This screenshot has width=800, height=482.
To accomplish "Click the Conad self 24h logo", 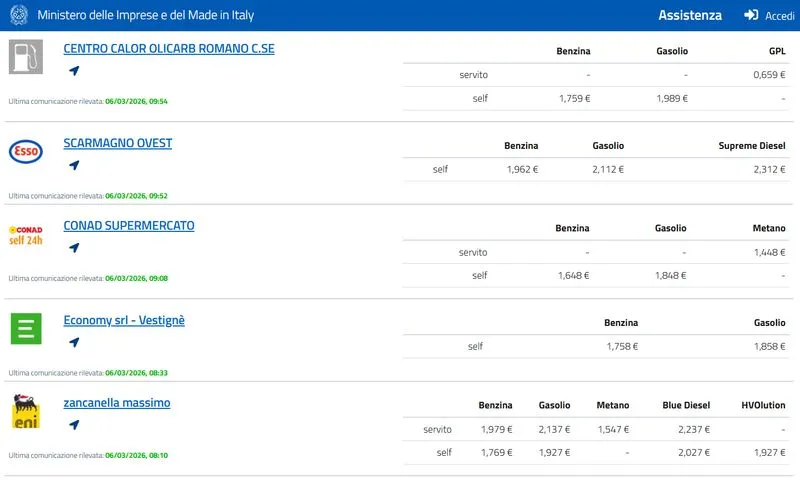I will coord(26,235).
